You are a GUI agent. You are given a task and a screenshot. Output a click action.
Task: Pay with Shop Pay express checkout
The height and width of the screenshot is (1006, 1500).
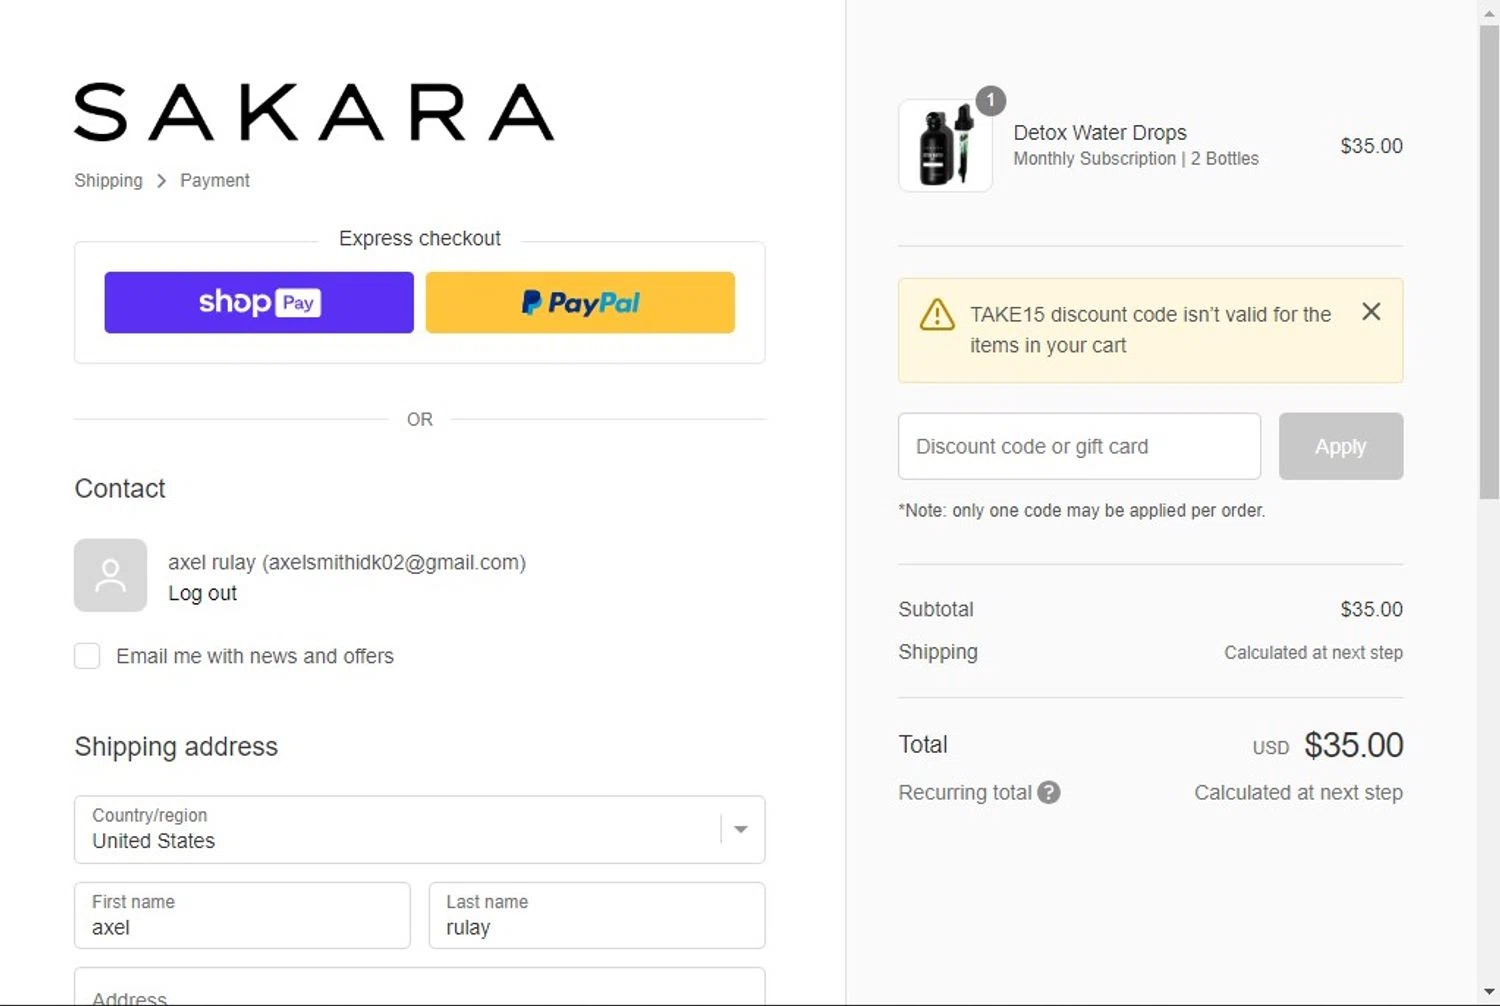pos(259,303)
